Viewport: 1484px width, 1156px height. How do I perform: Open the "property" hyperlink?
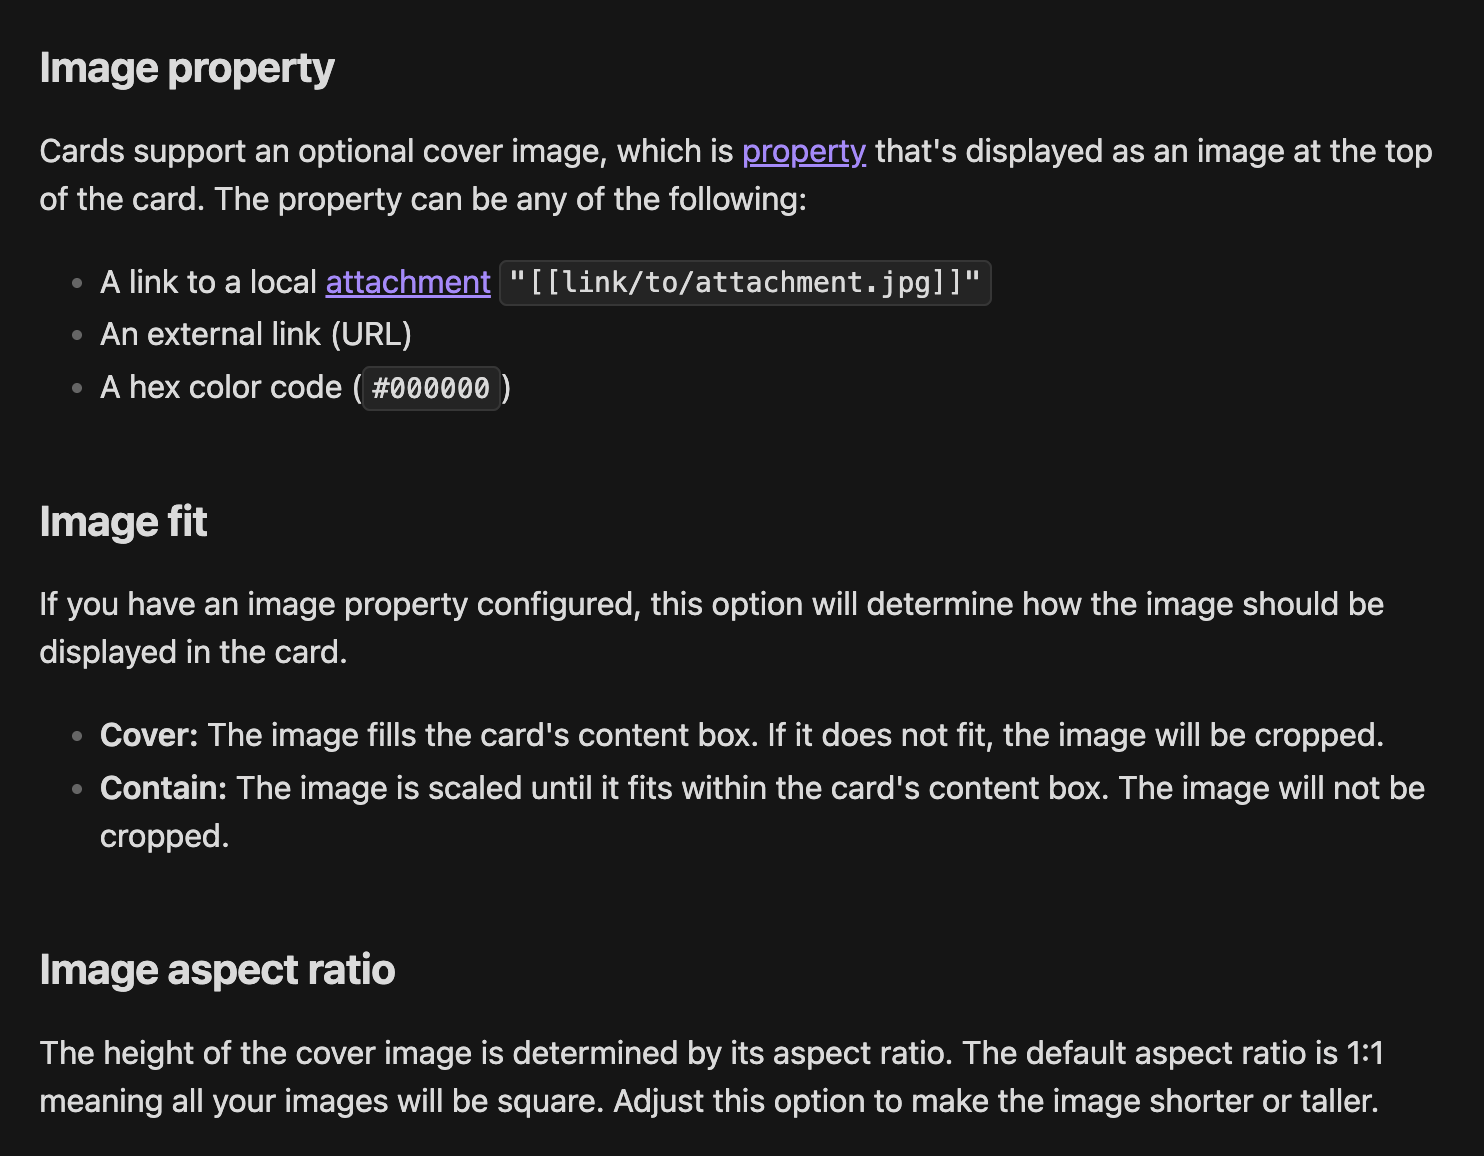803,151
